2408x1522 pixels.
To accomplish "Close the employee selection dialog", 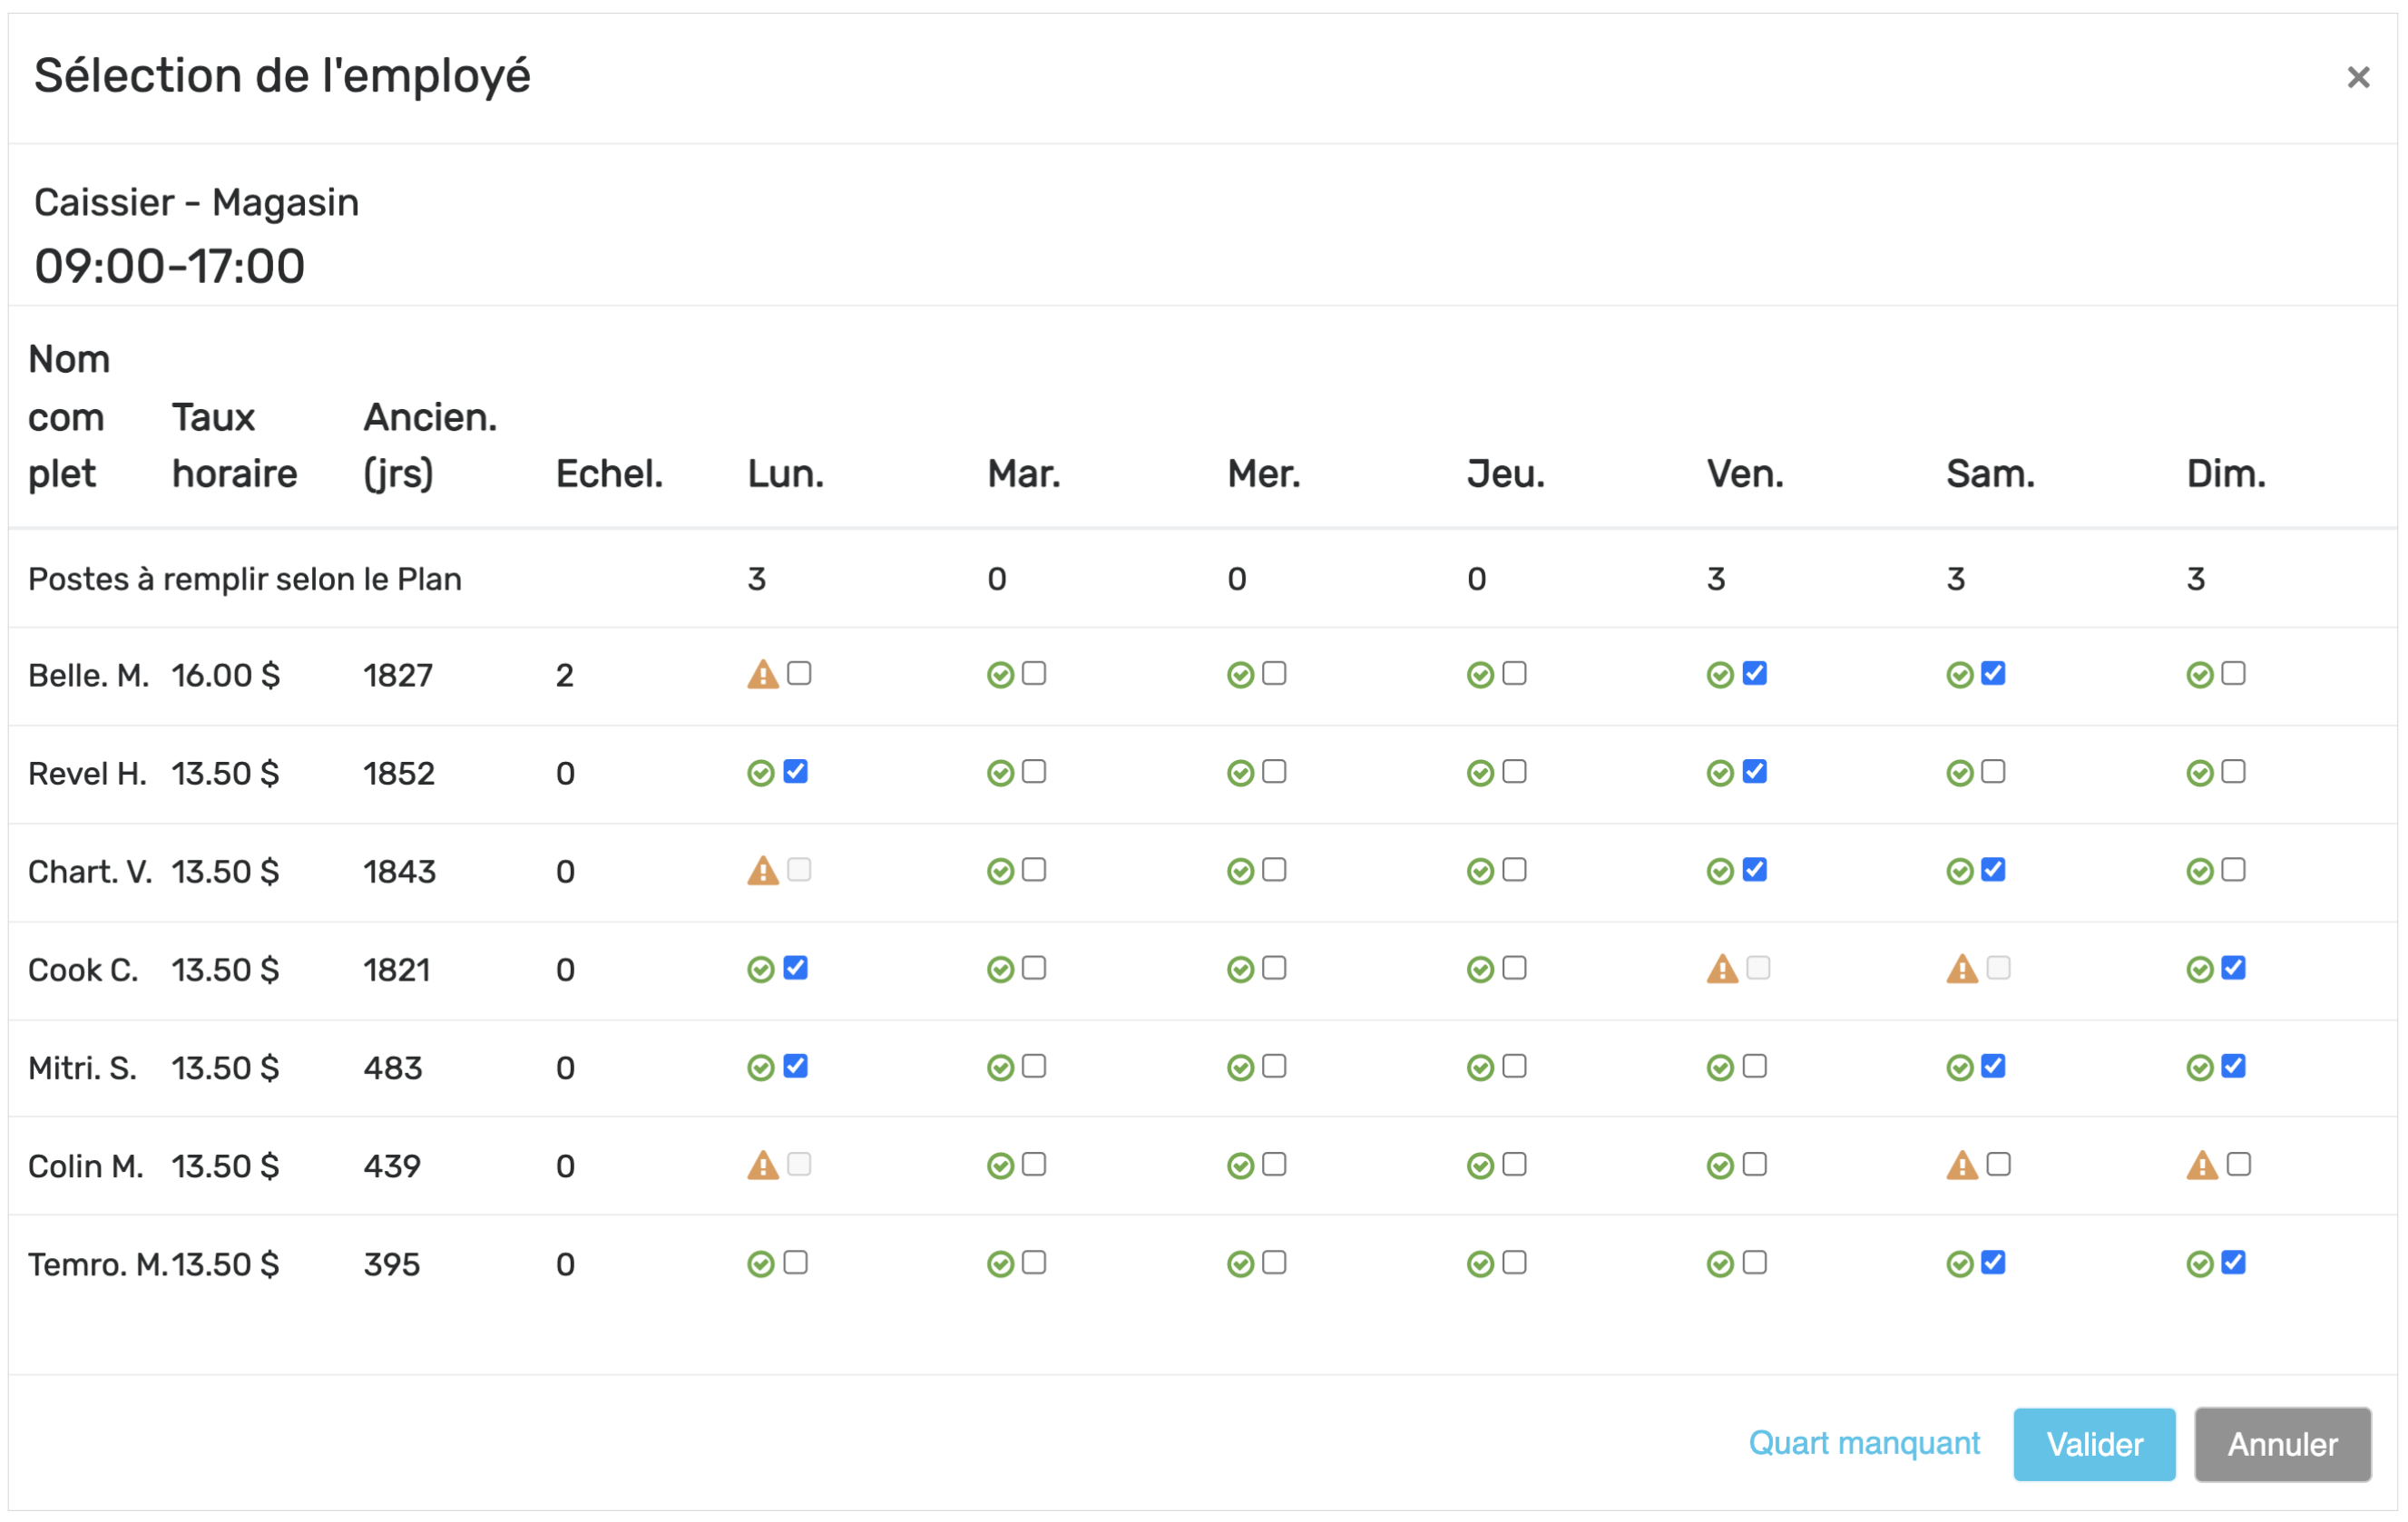I will pyautogui.click(x=2358, y=77).
